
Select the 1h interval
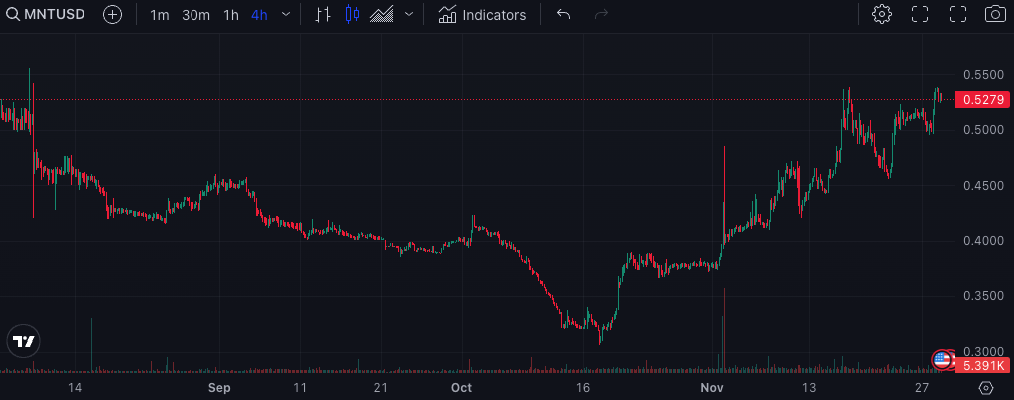[231, 15]
